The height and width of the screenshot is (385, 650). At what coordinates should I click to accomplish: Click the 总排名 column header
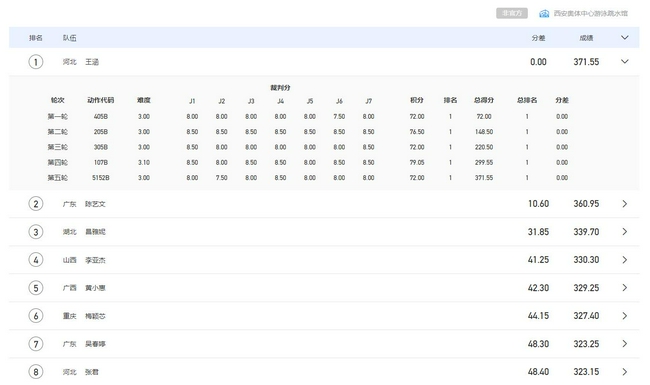tap(527, 100)
